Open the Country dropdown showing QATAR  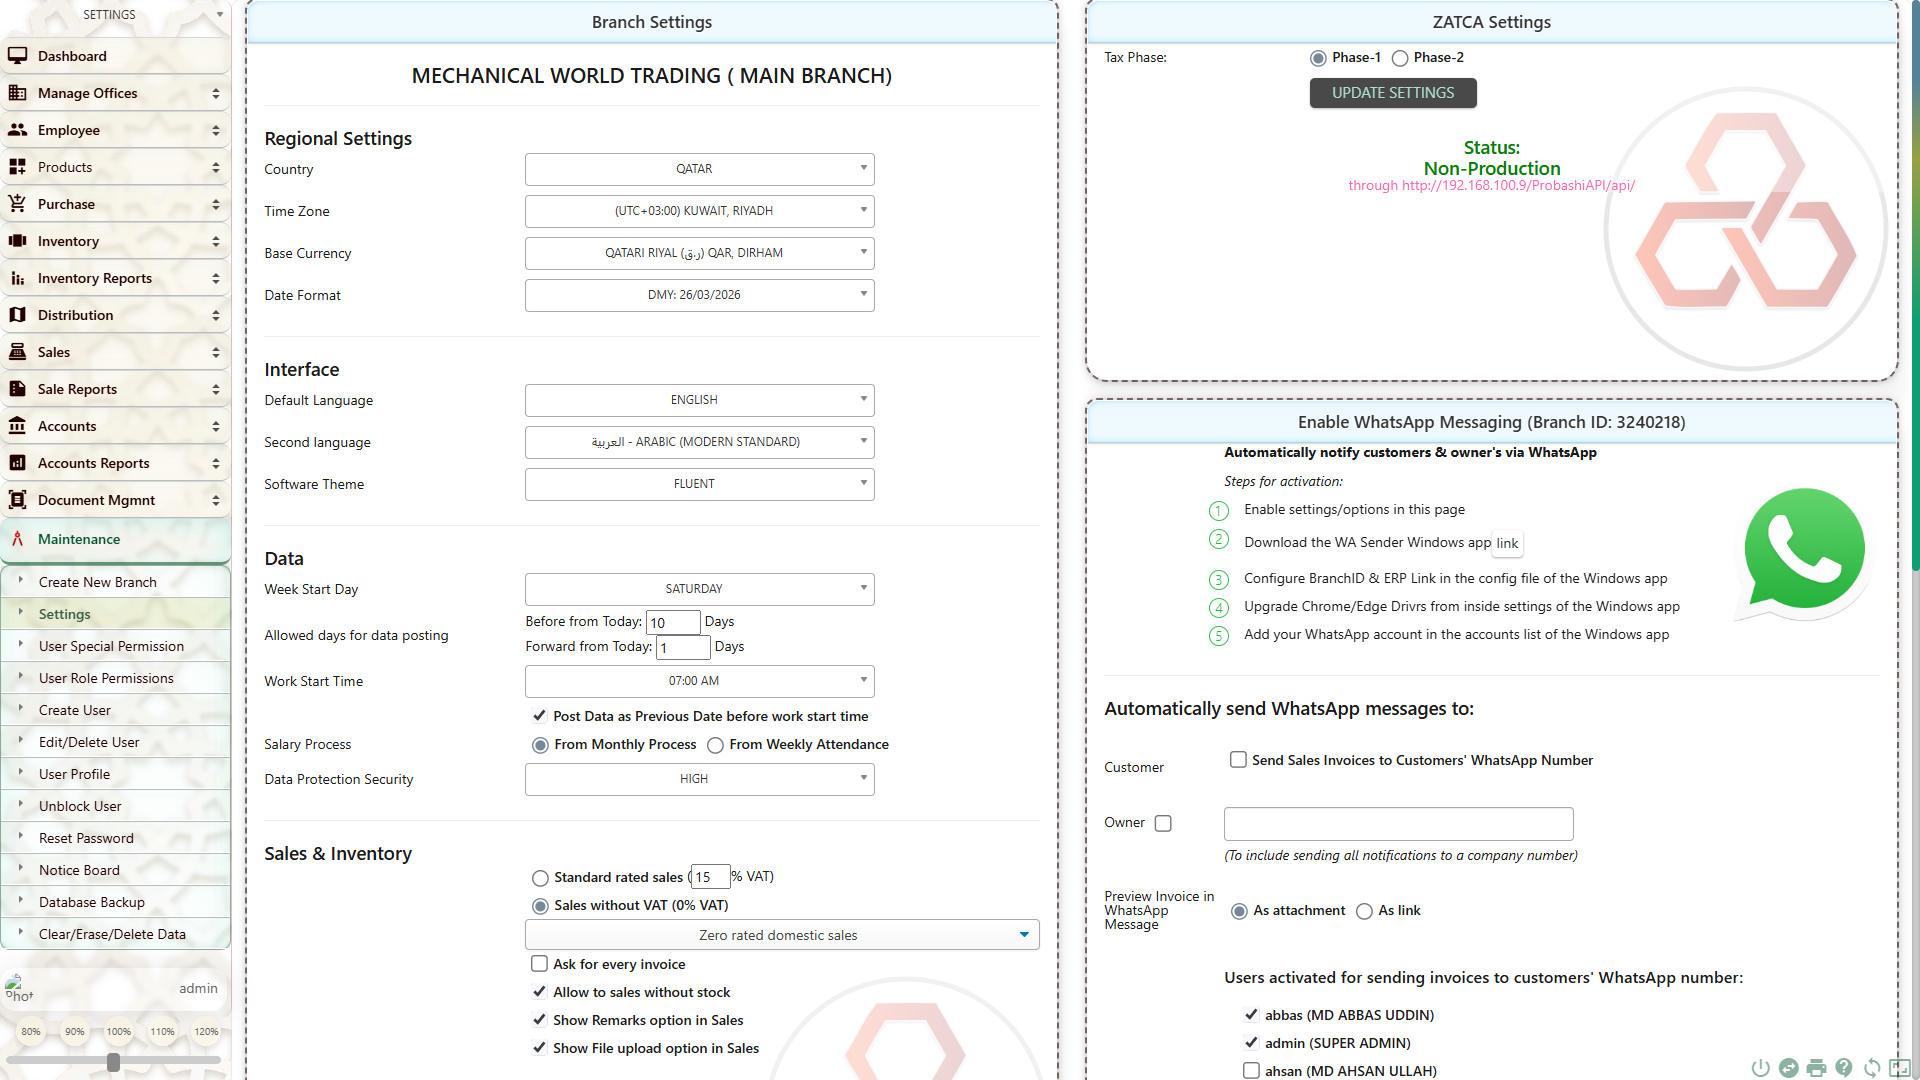699,169
